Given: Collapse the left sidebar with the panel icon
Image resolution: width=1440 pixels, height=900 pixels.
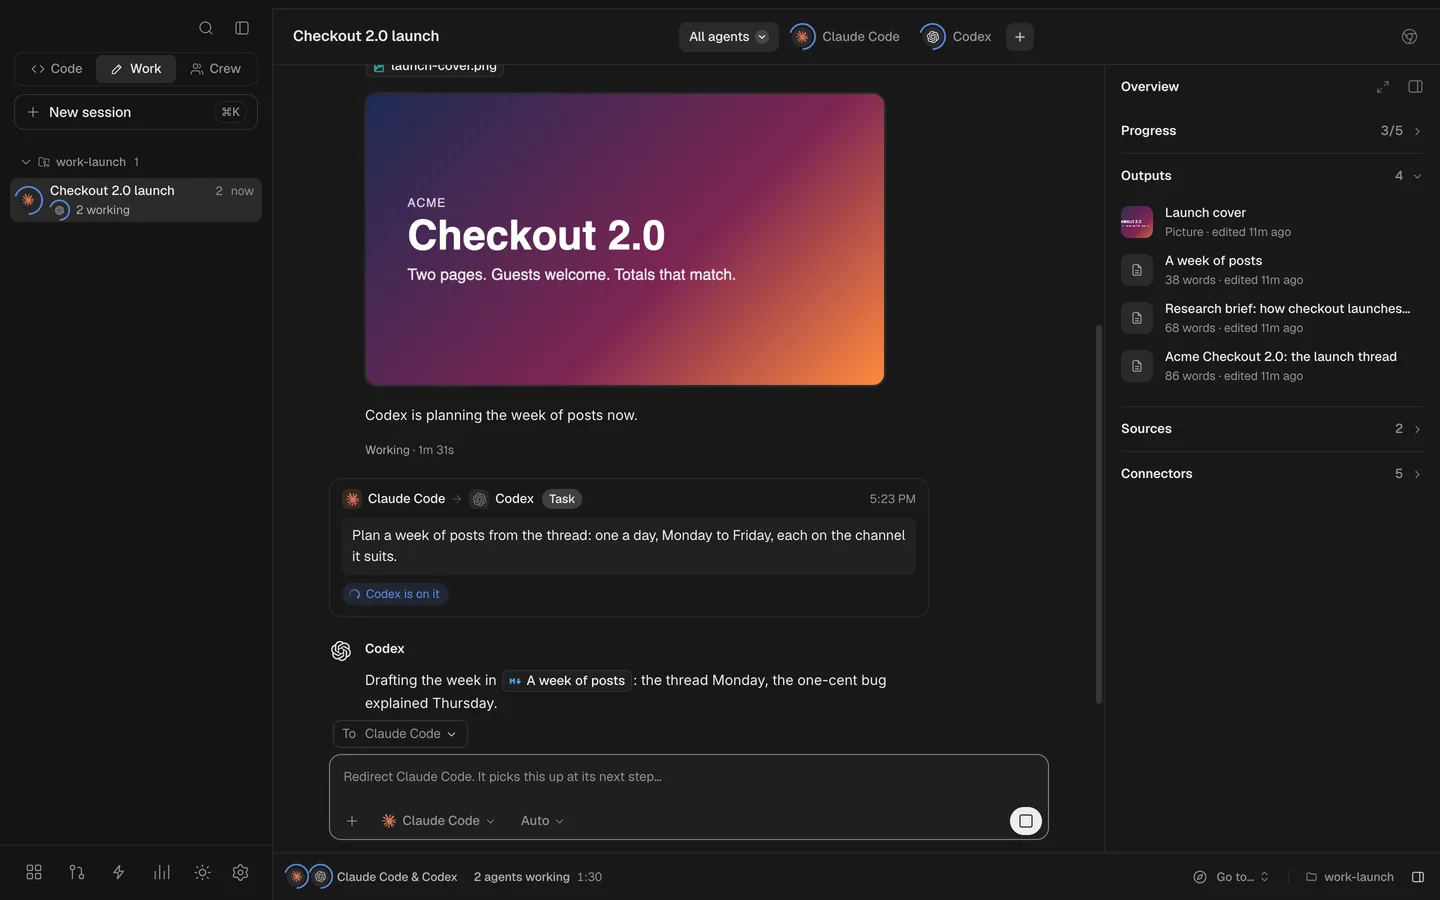Looking at the screenshot, I should [242, 28].
